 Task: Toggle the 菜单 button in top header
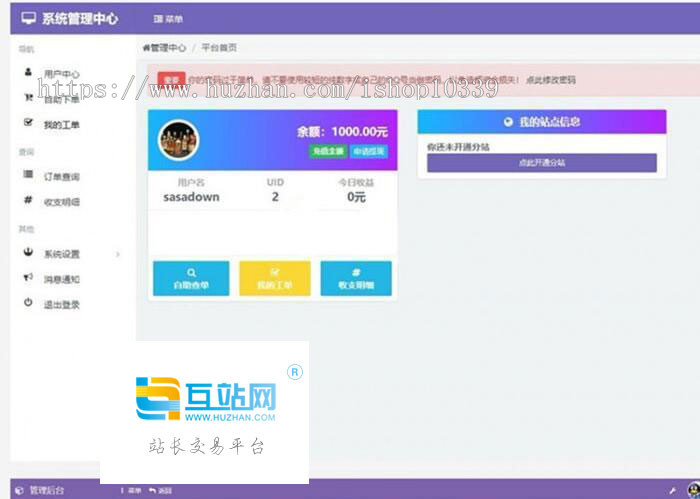168,19
